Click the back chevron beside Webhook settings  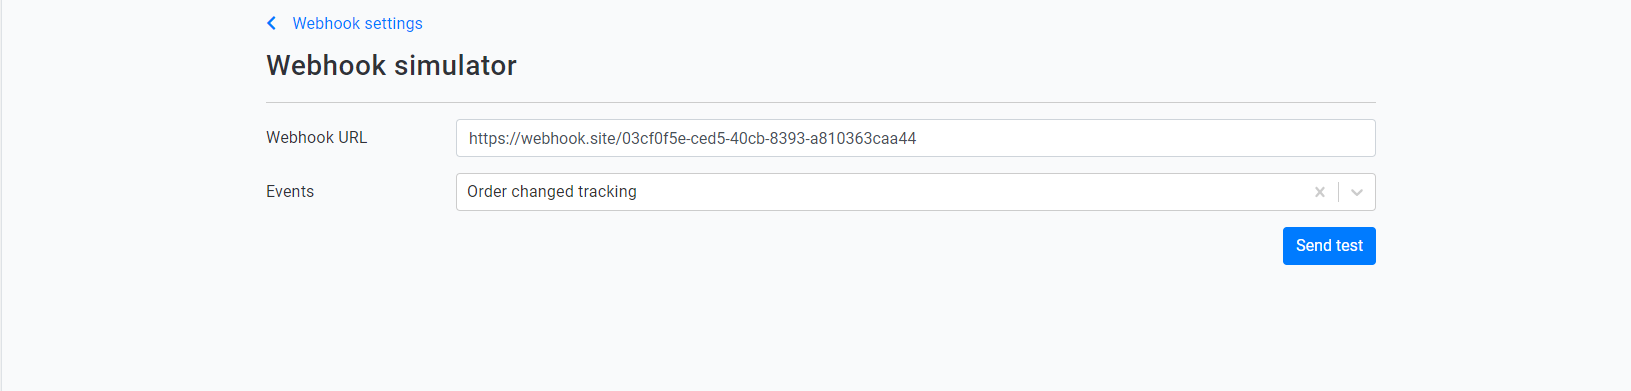click(271, 23)
